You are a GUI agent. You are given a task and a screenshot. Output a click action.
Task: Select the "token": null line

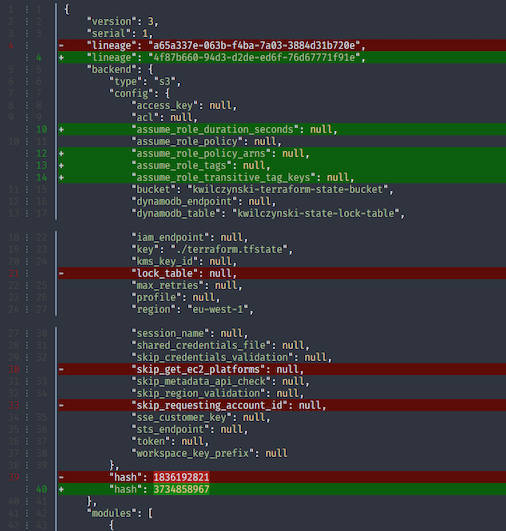(x=170, y=442)
